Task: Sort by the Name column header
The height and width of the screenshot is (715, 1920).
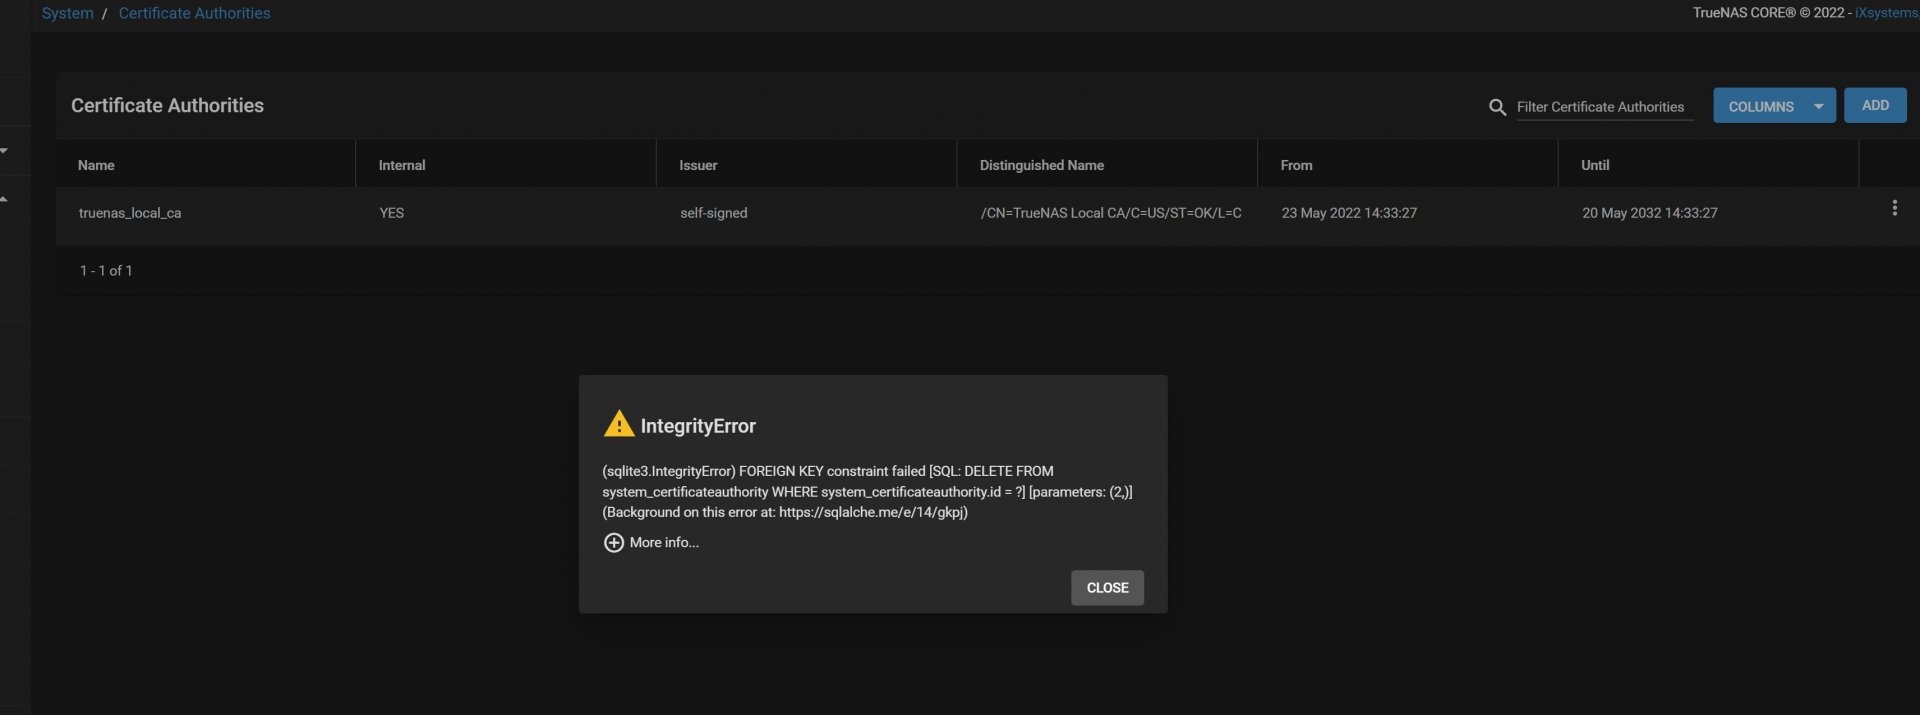Action: (96, 165)
